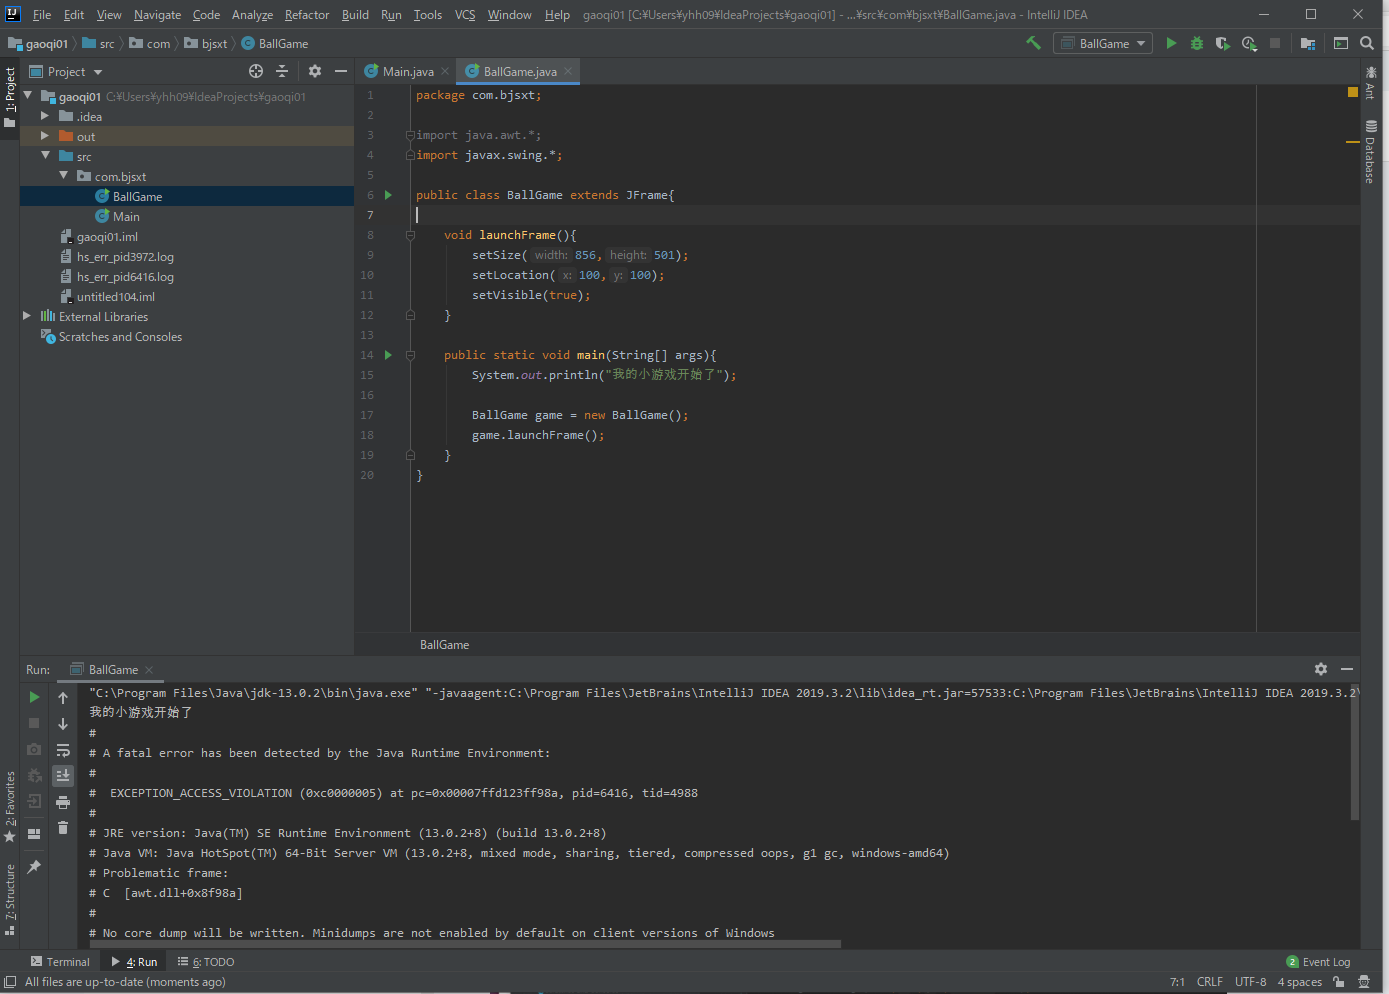
Task: Open Search Everywhere magnifier icon
Action: point(1367,43)
